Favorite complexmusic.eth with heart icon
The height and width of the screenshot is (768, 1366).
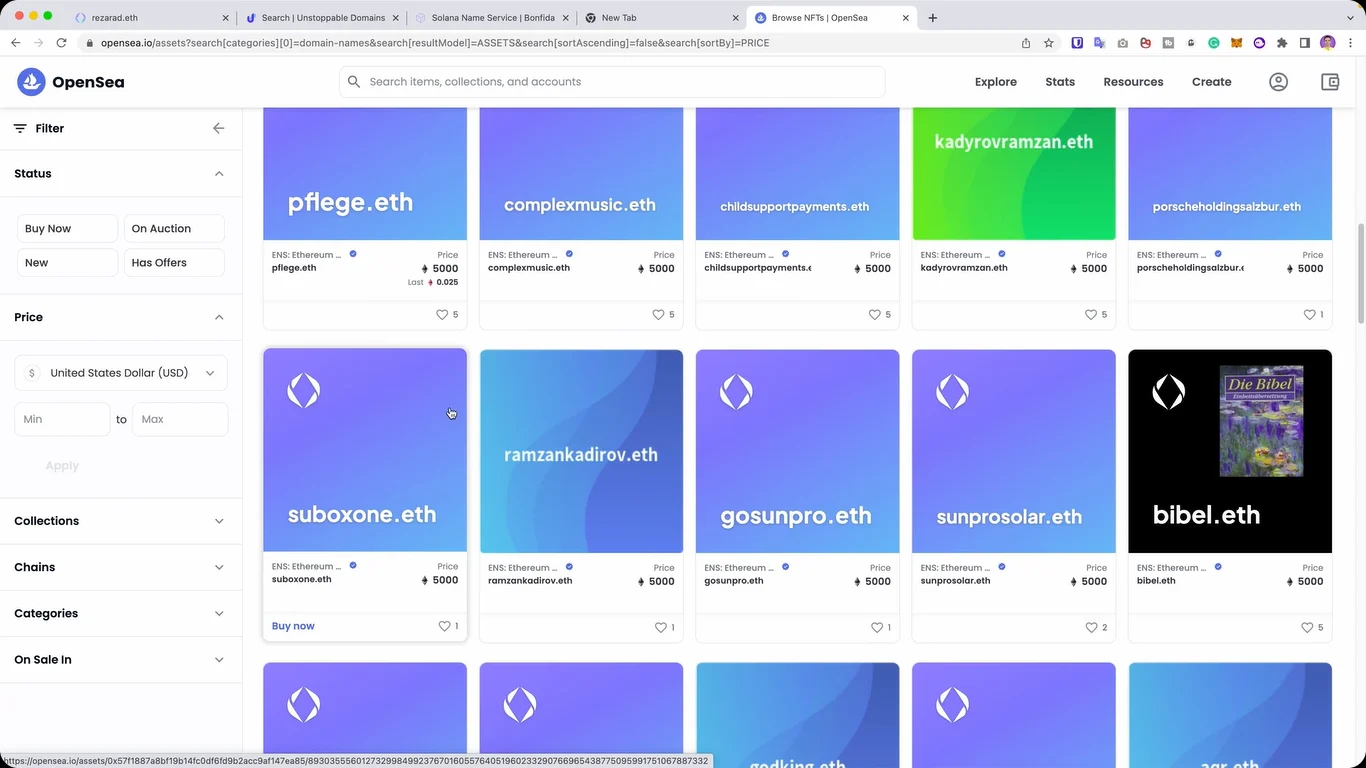(x=658, y=314)
